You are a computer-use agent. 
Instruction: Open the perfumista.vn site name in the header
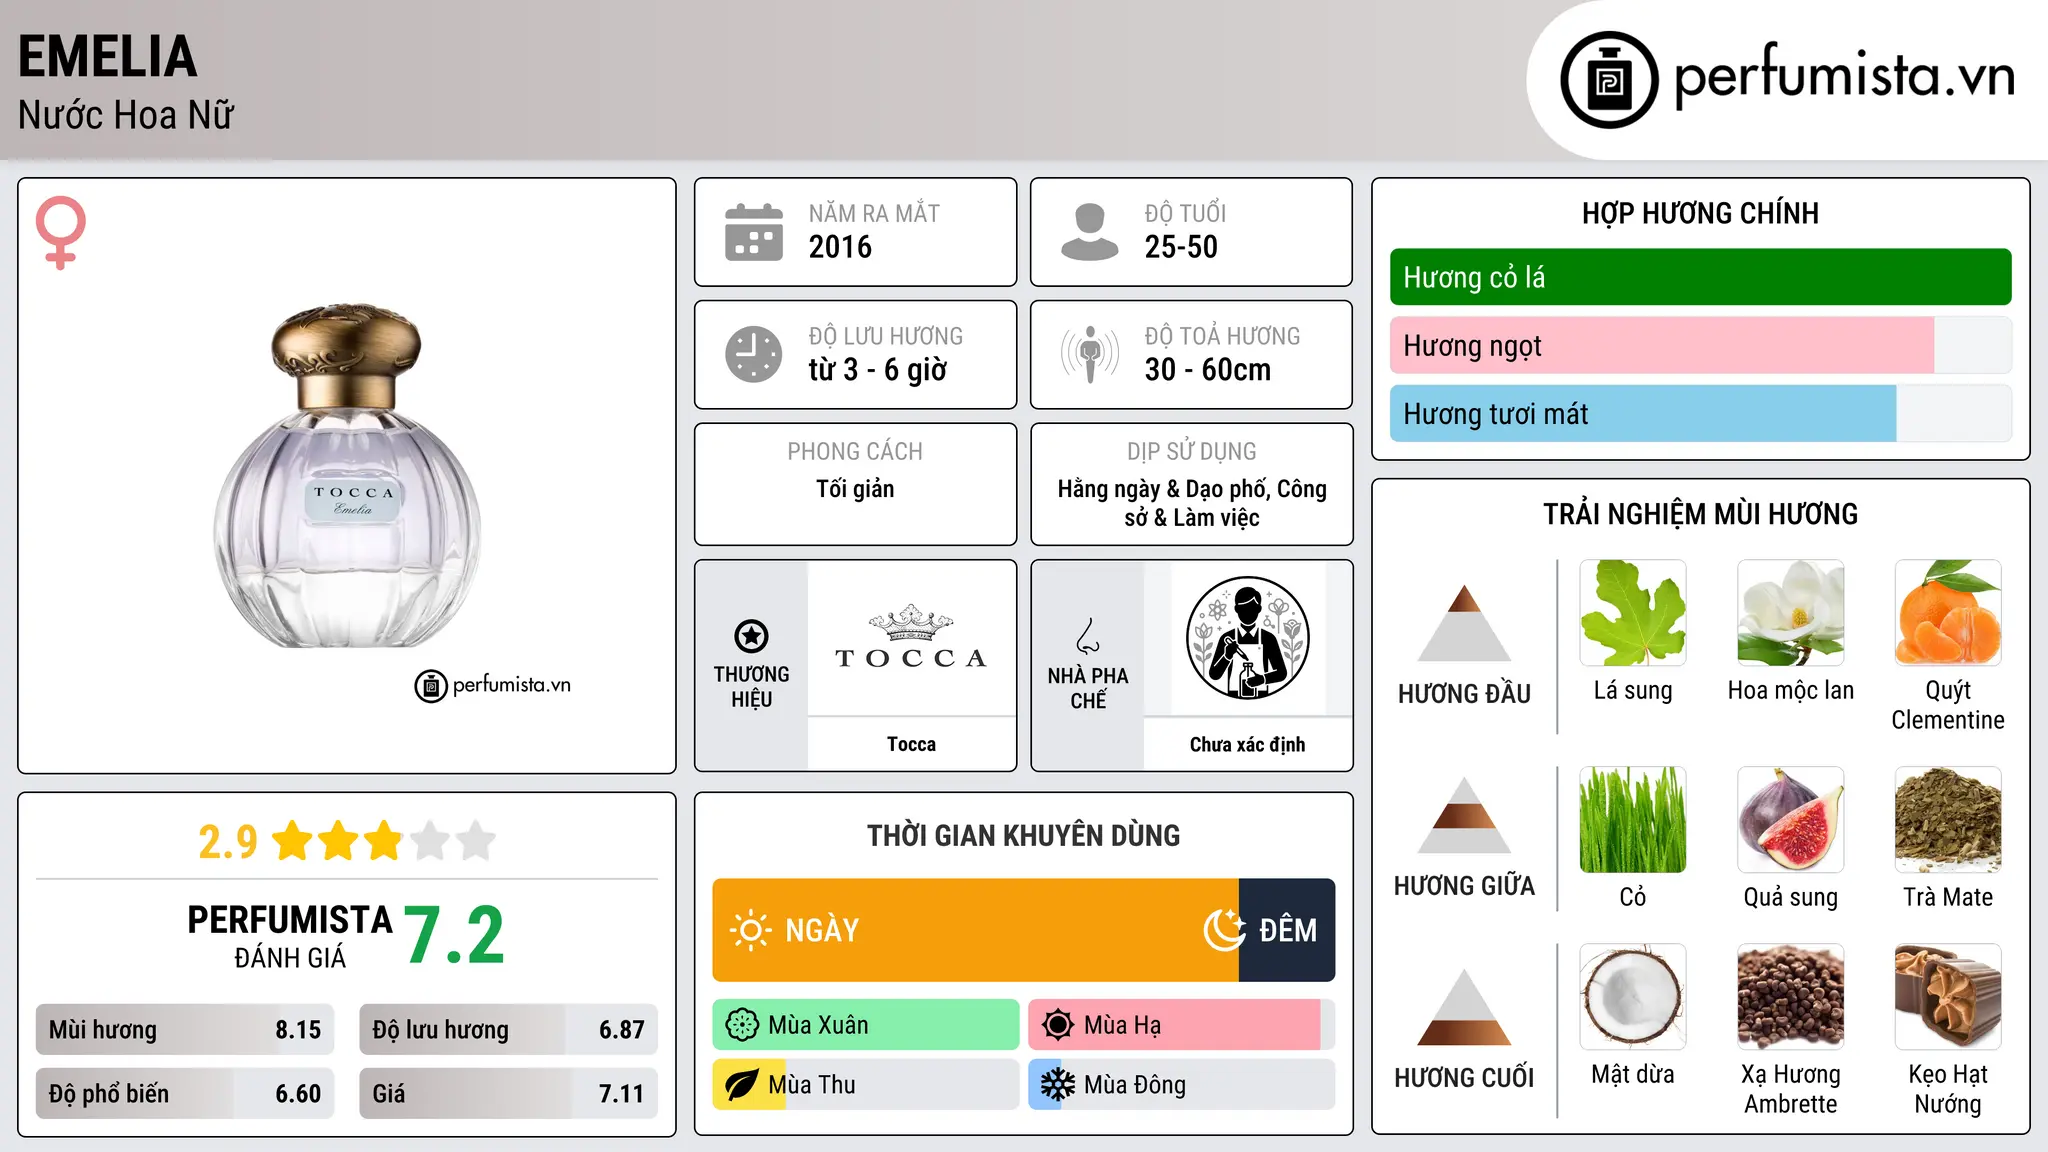point(1845,76)
